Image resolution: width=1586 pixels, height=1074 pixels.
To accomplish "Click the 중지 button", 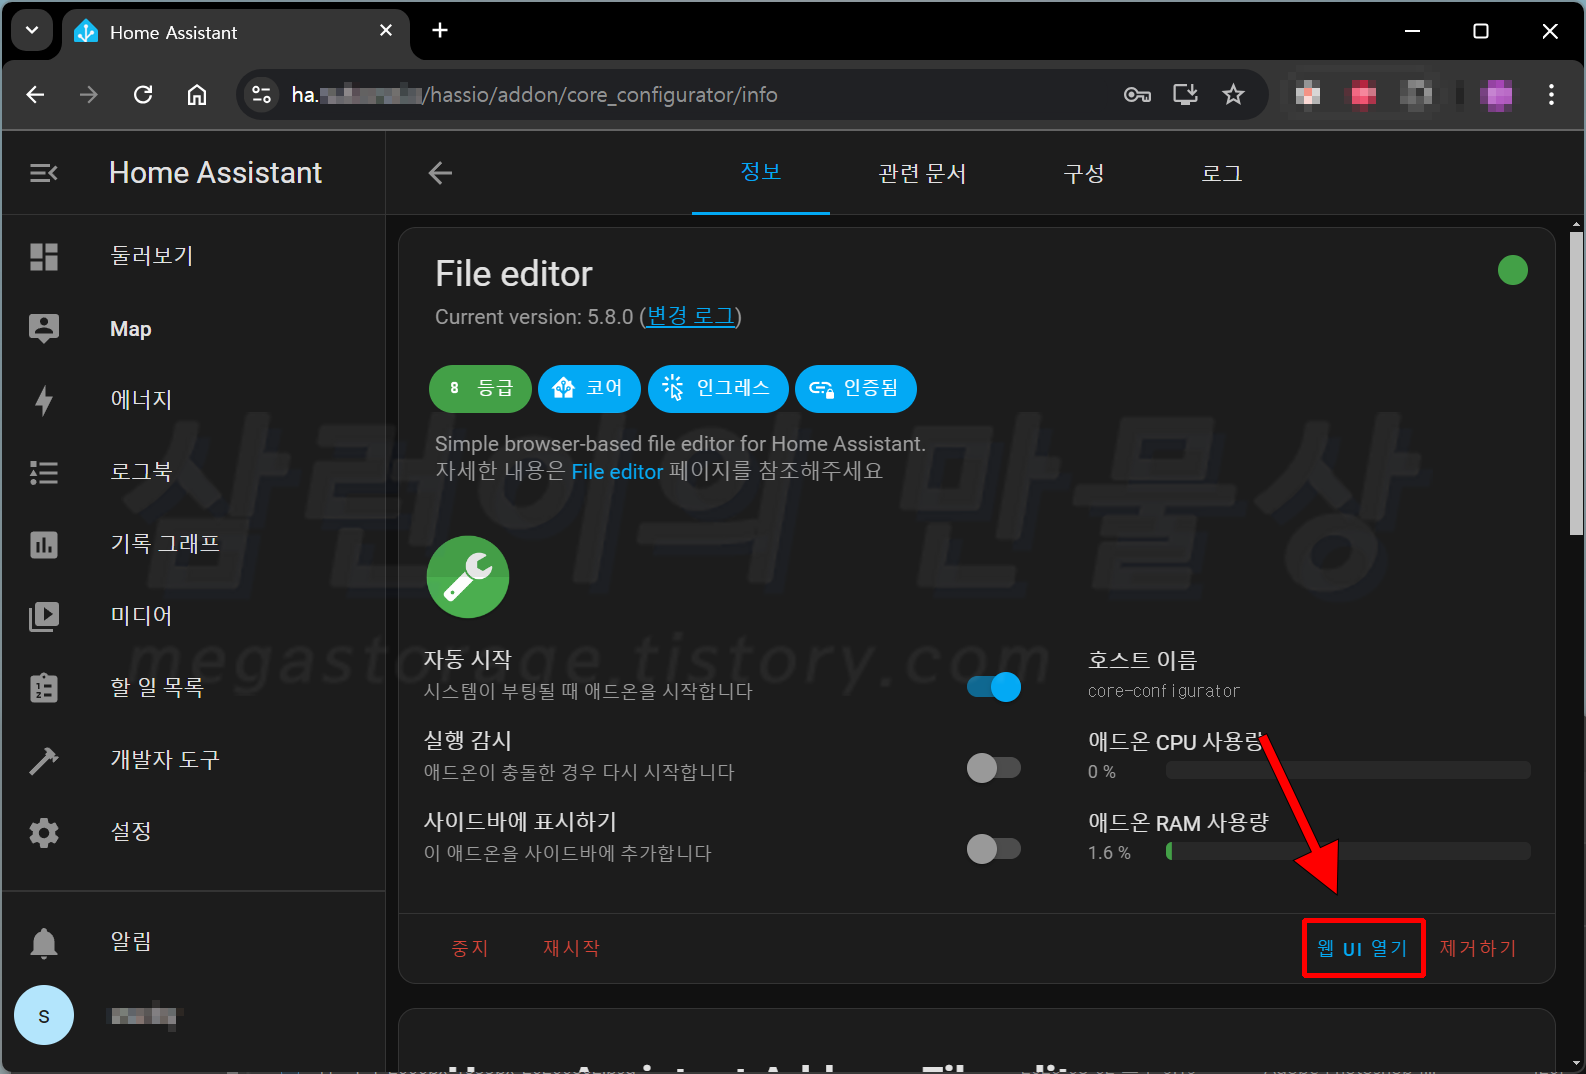I will pyautogui.click(x=470, y=948).
